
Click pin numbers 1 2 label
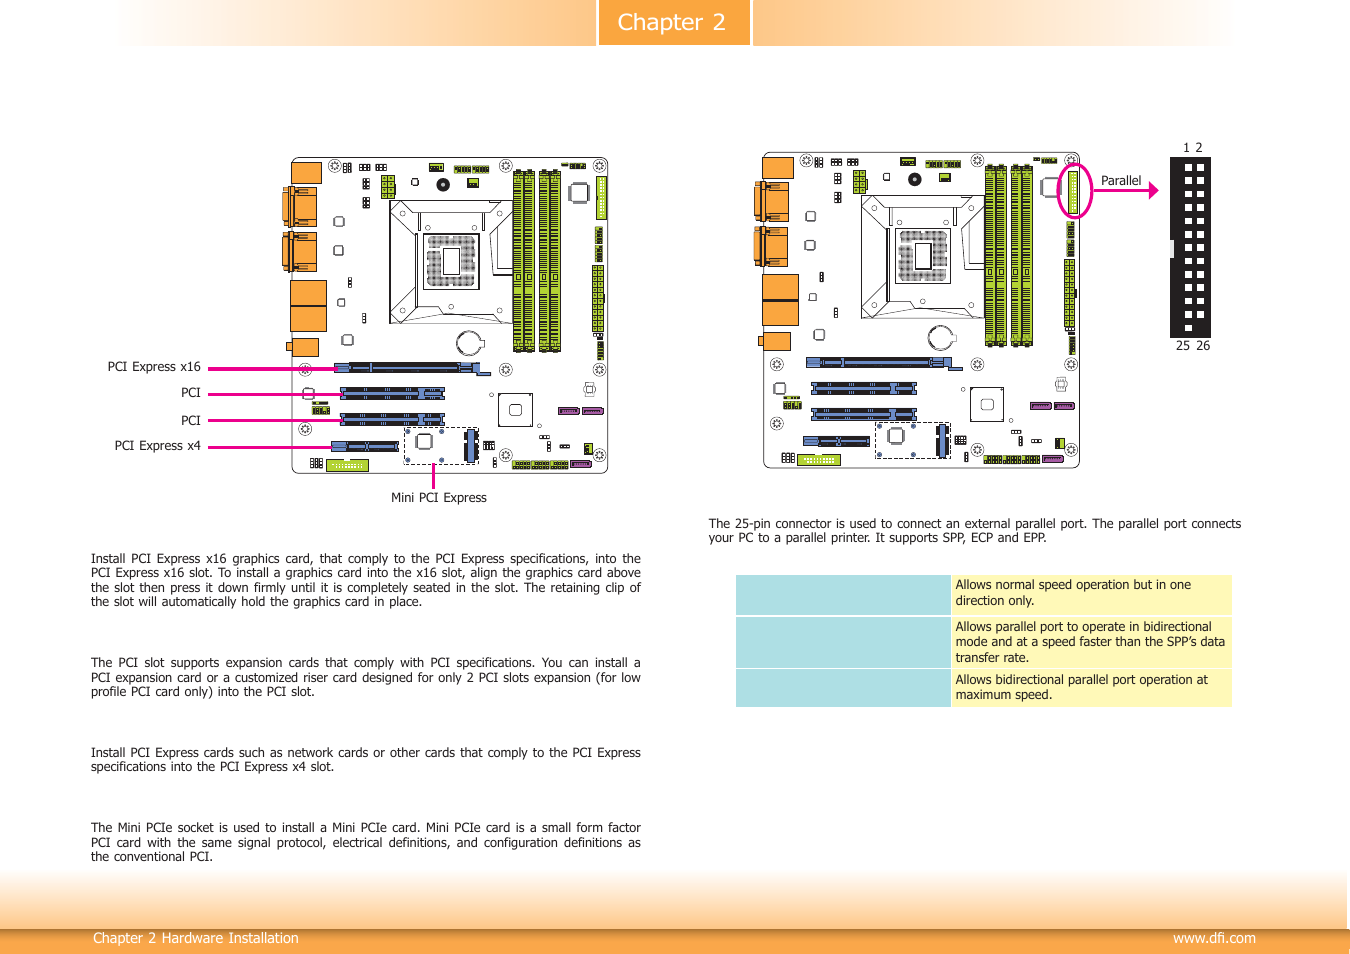[1193, 147]
